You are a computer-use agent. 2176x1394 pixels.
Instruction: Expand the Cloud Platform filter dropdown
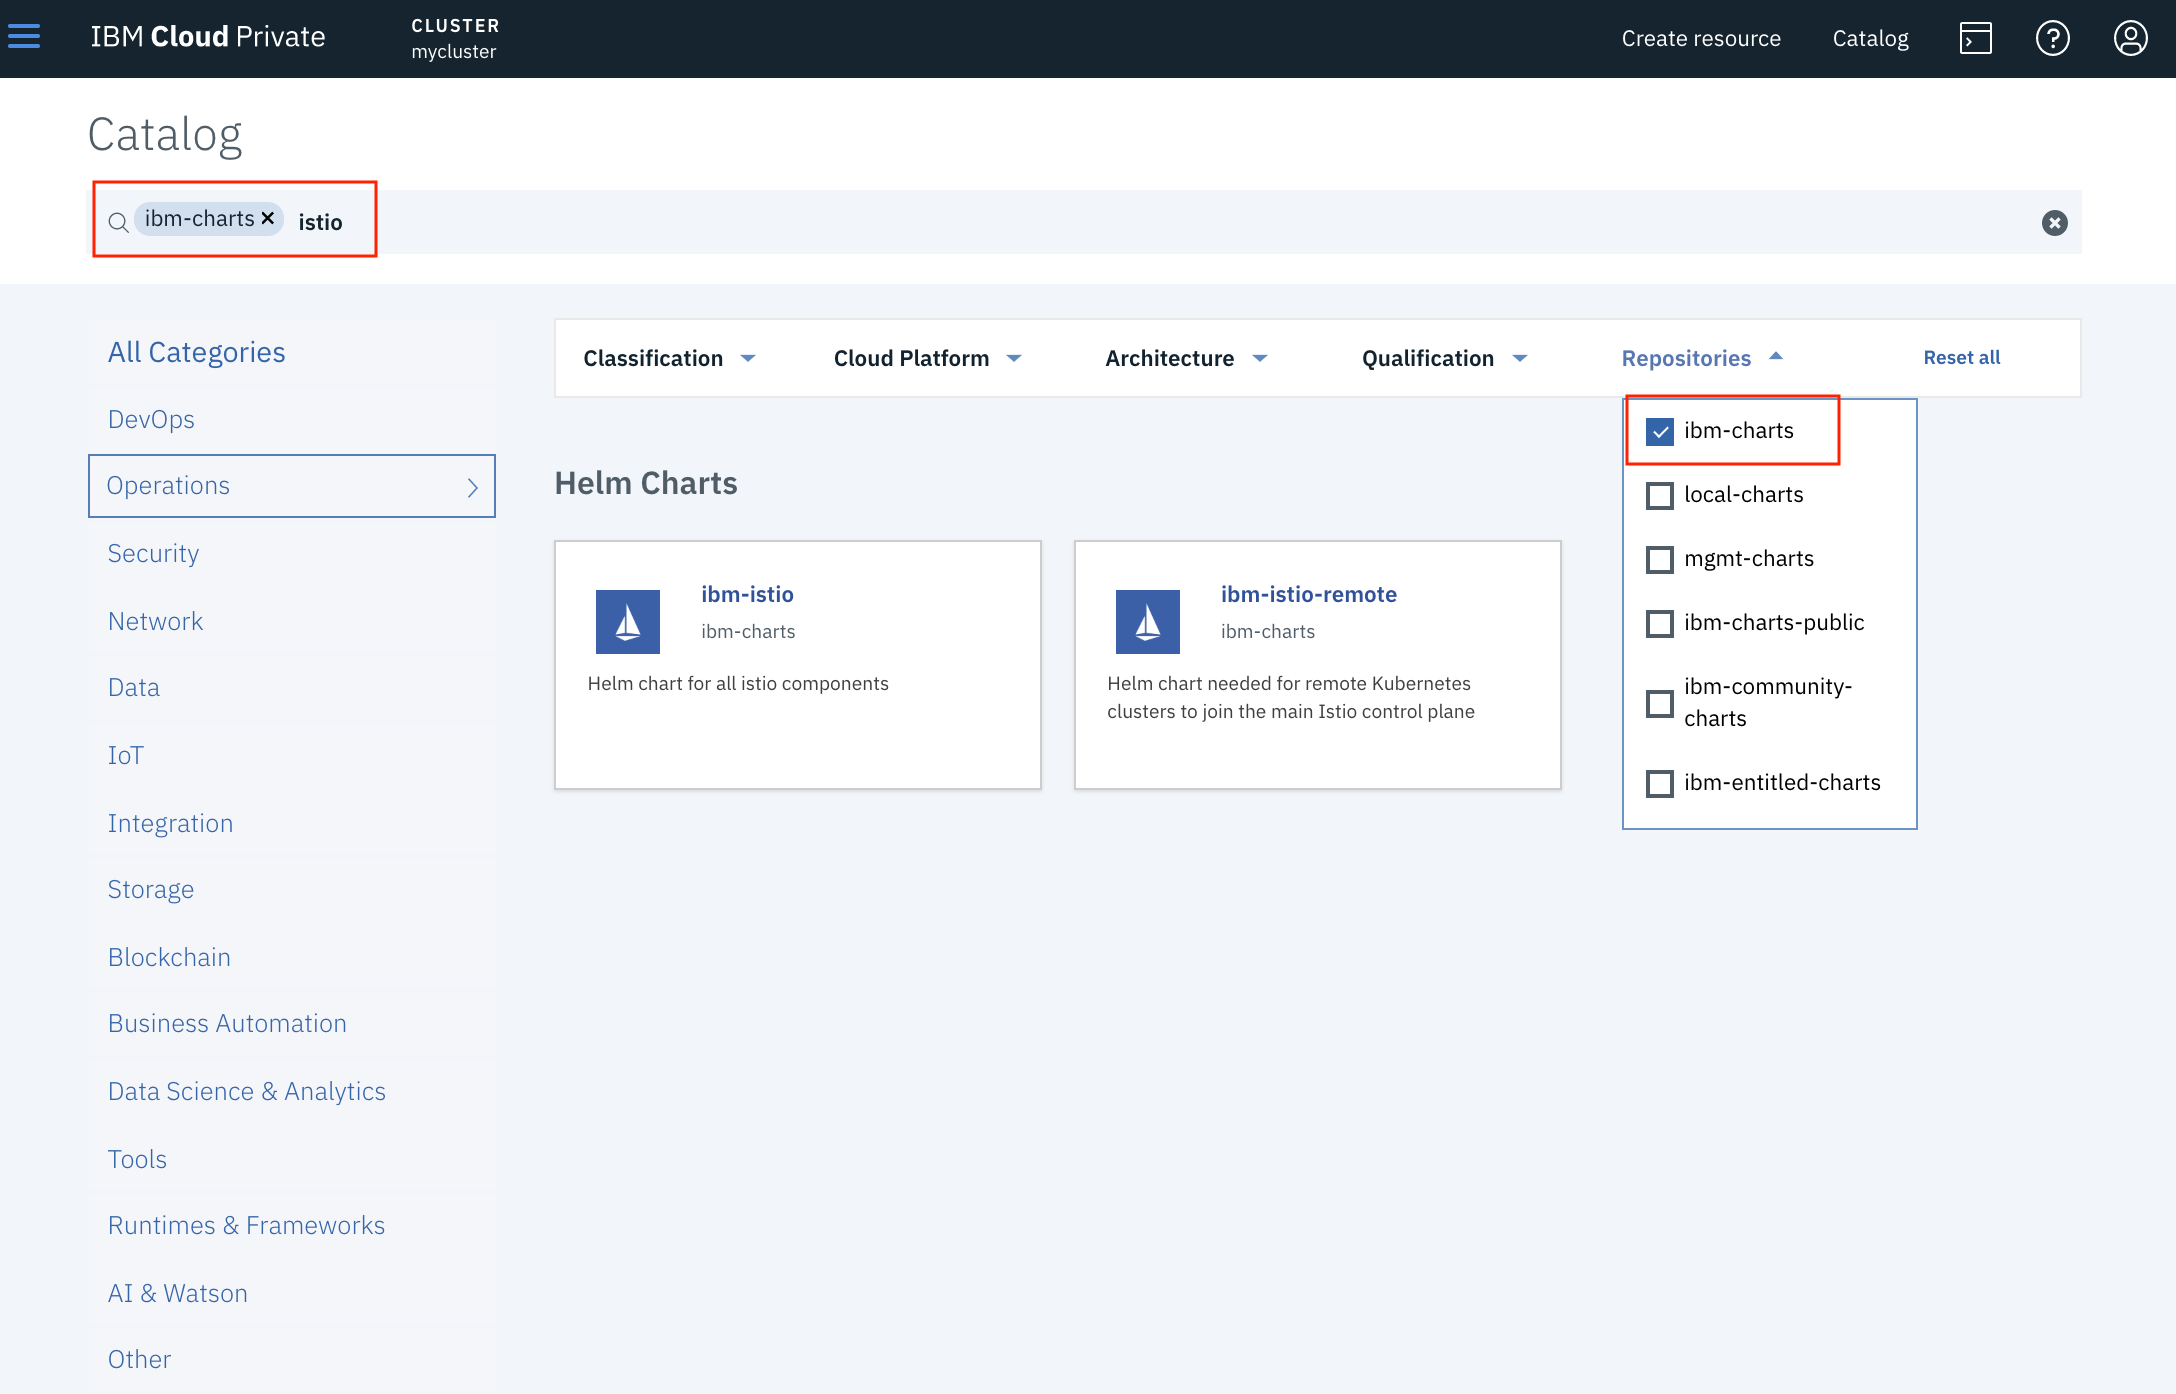[927, 358]
